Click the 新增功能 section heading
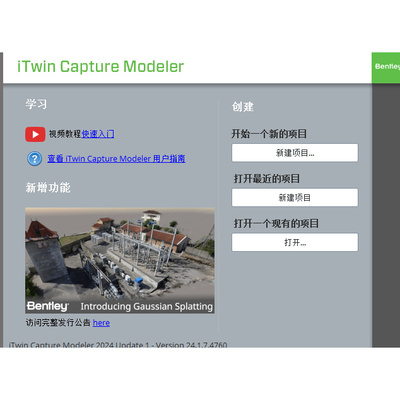The height and width of the screenshot is (400, 400). pyautogui.click(x=48, y=188)
